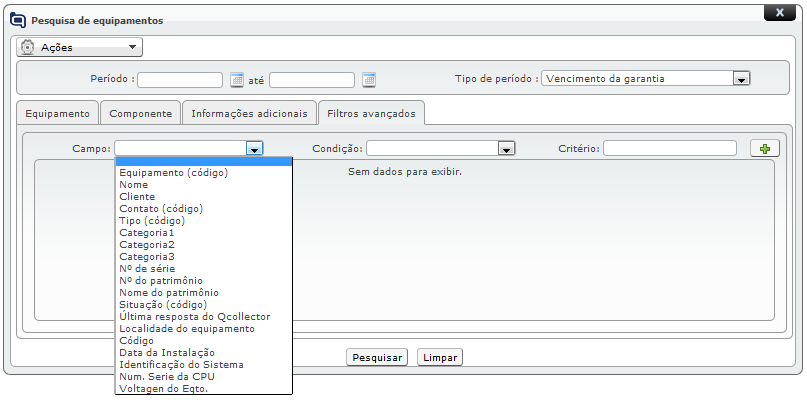Select 'Nº de série' from the list
This screenshot has width=807, height=400.
pos(145,269)
